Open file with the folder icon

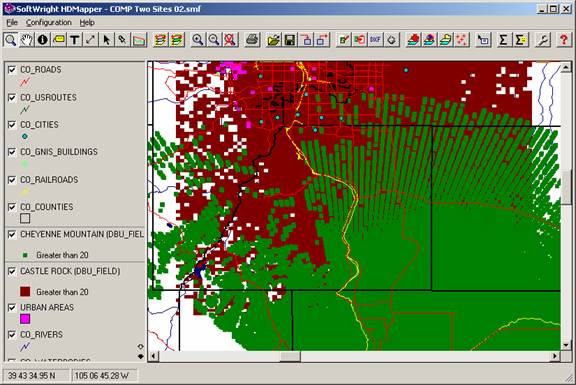[274, 39]
